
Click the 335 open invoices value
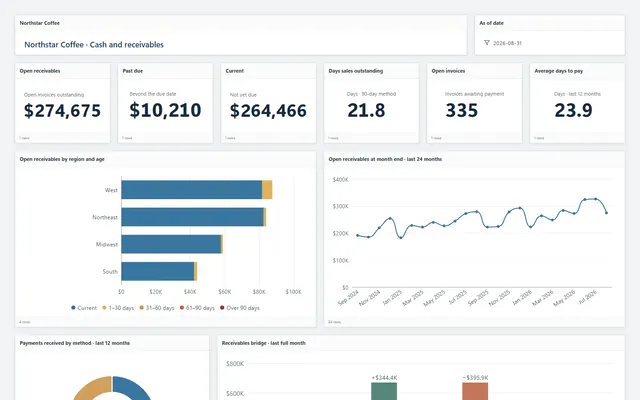coord(462,110)
